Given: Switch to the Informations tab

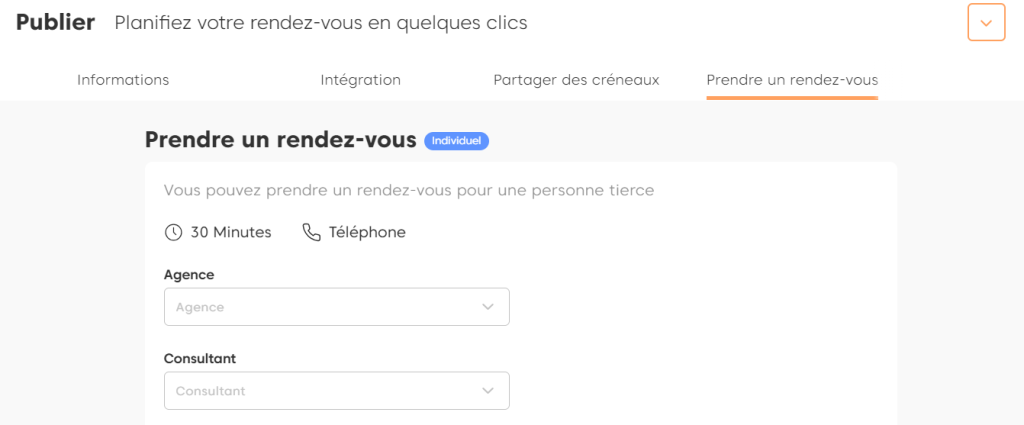Looking at the screenshot, I should (123, 80).
